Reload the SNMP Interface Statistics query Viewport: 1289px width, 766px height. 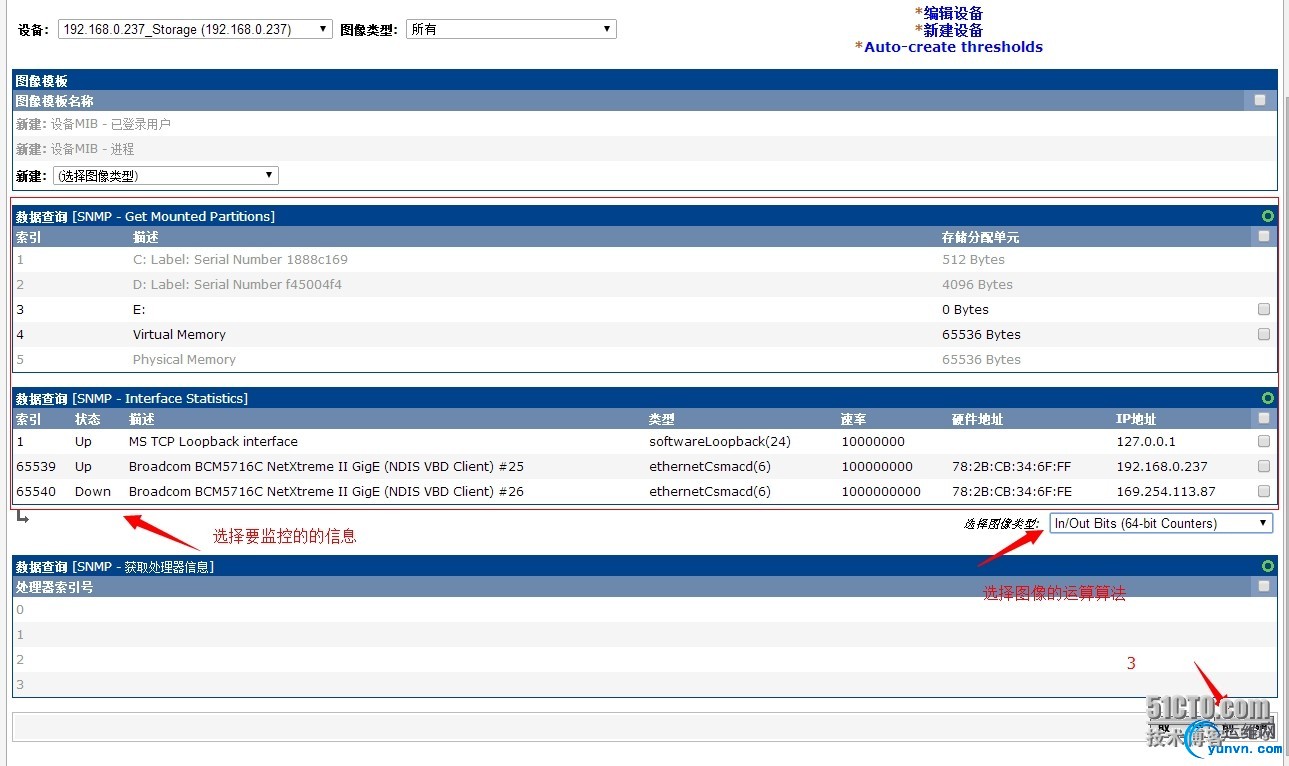1268,398
